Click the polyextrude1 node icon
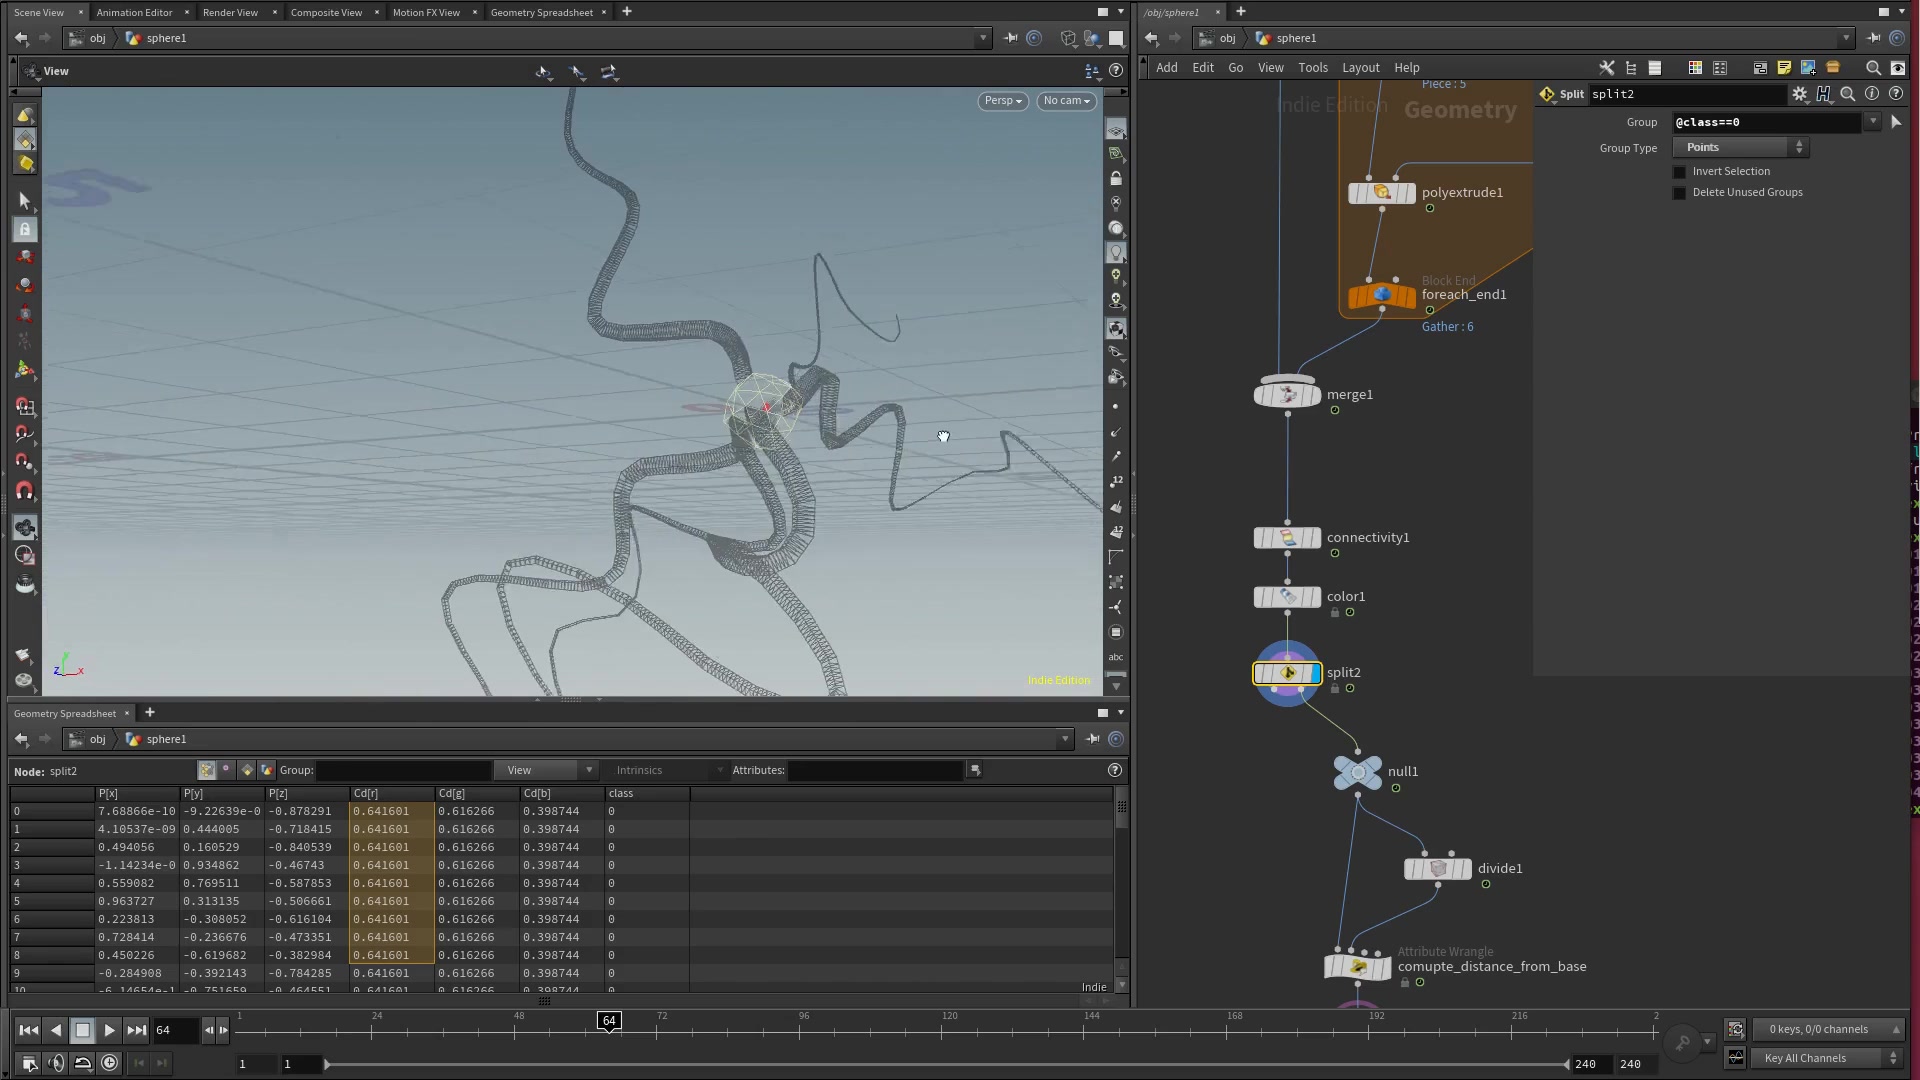Viewport: 1920px width, 1080px height. pyautogui.click(x=1381, y=193)
